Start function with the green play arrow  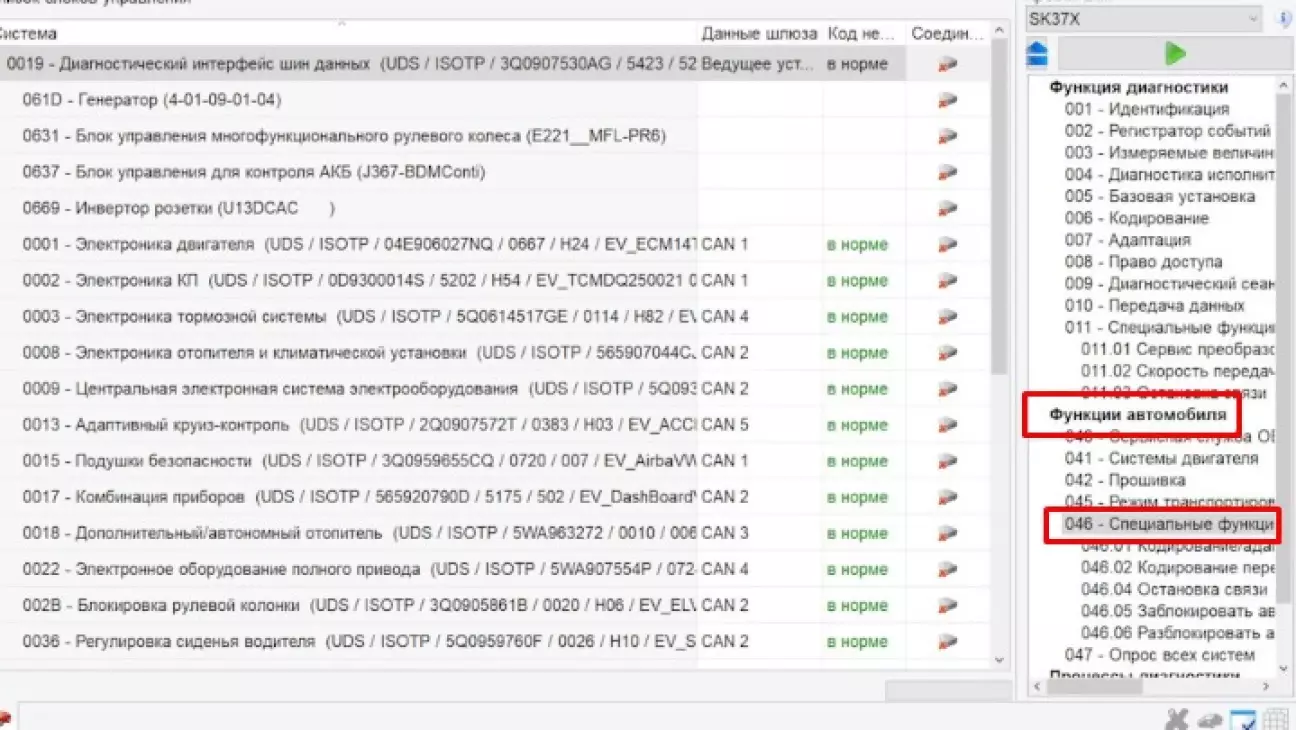coord(1176,53)
